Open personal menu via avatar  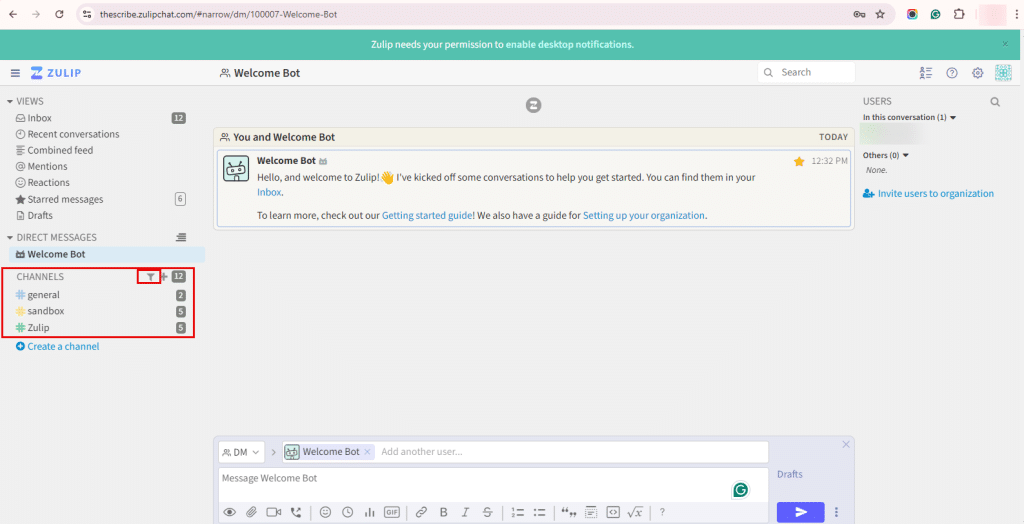click(x=1003, y=73)
